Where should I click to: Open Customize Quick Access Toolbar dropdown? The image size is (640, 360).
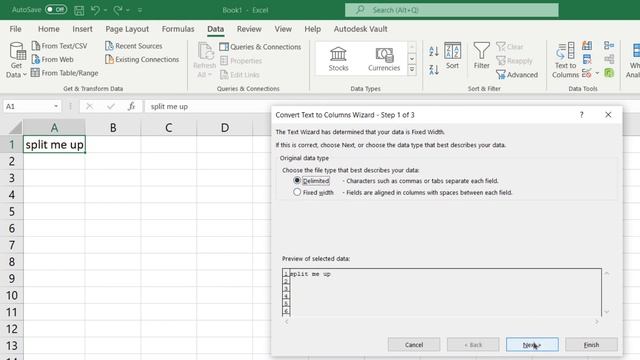click(x=140, y=10)
